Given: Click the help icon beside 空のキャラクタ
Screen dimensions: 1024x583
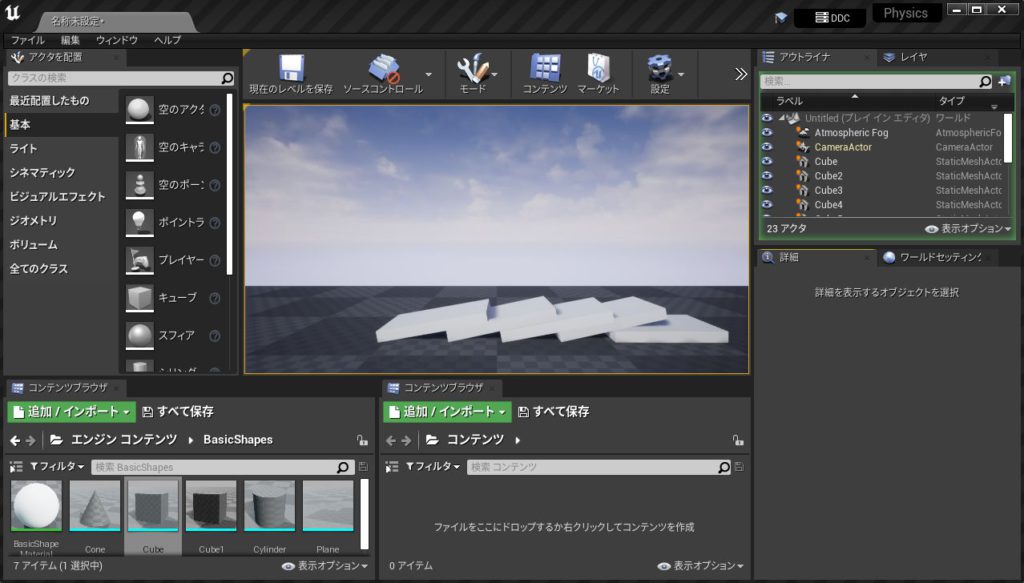Looking at the screenshot, I should point(214,148).
